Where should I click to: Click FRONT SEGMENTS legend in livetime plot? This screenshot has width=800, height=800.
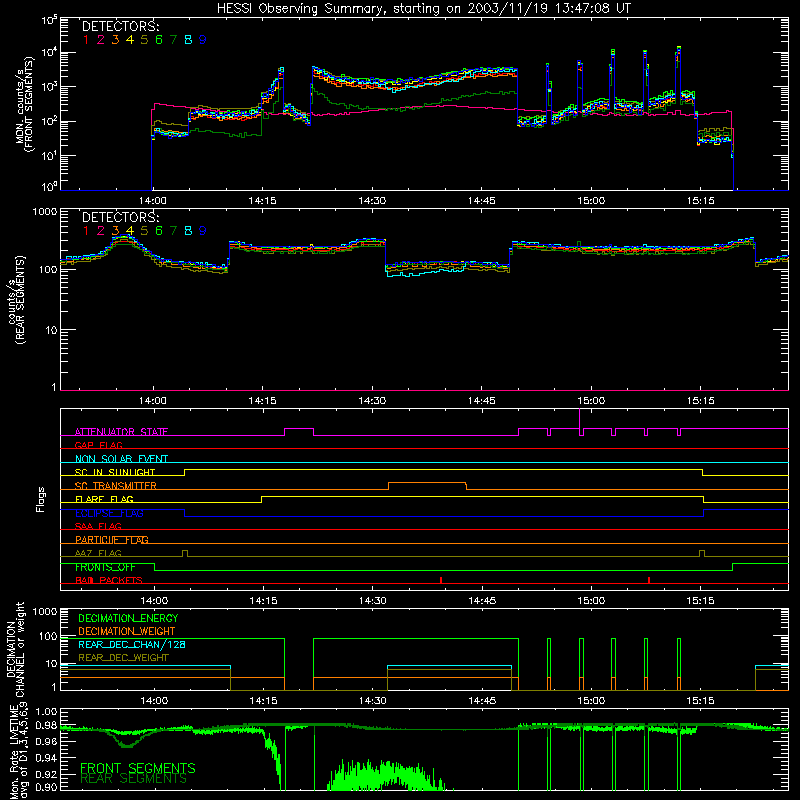point(138,768)
